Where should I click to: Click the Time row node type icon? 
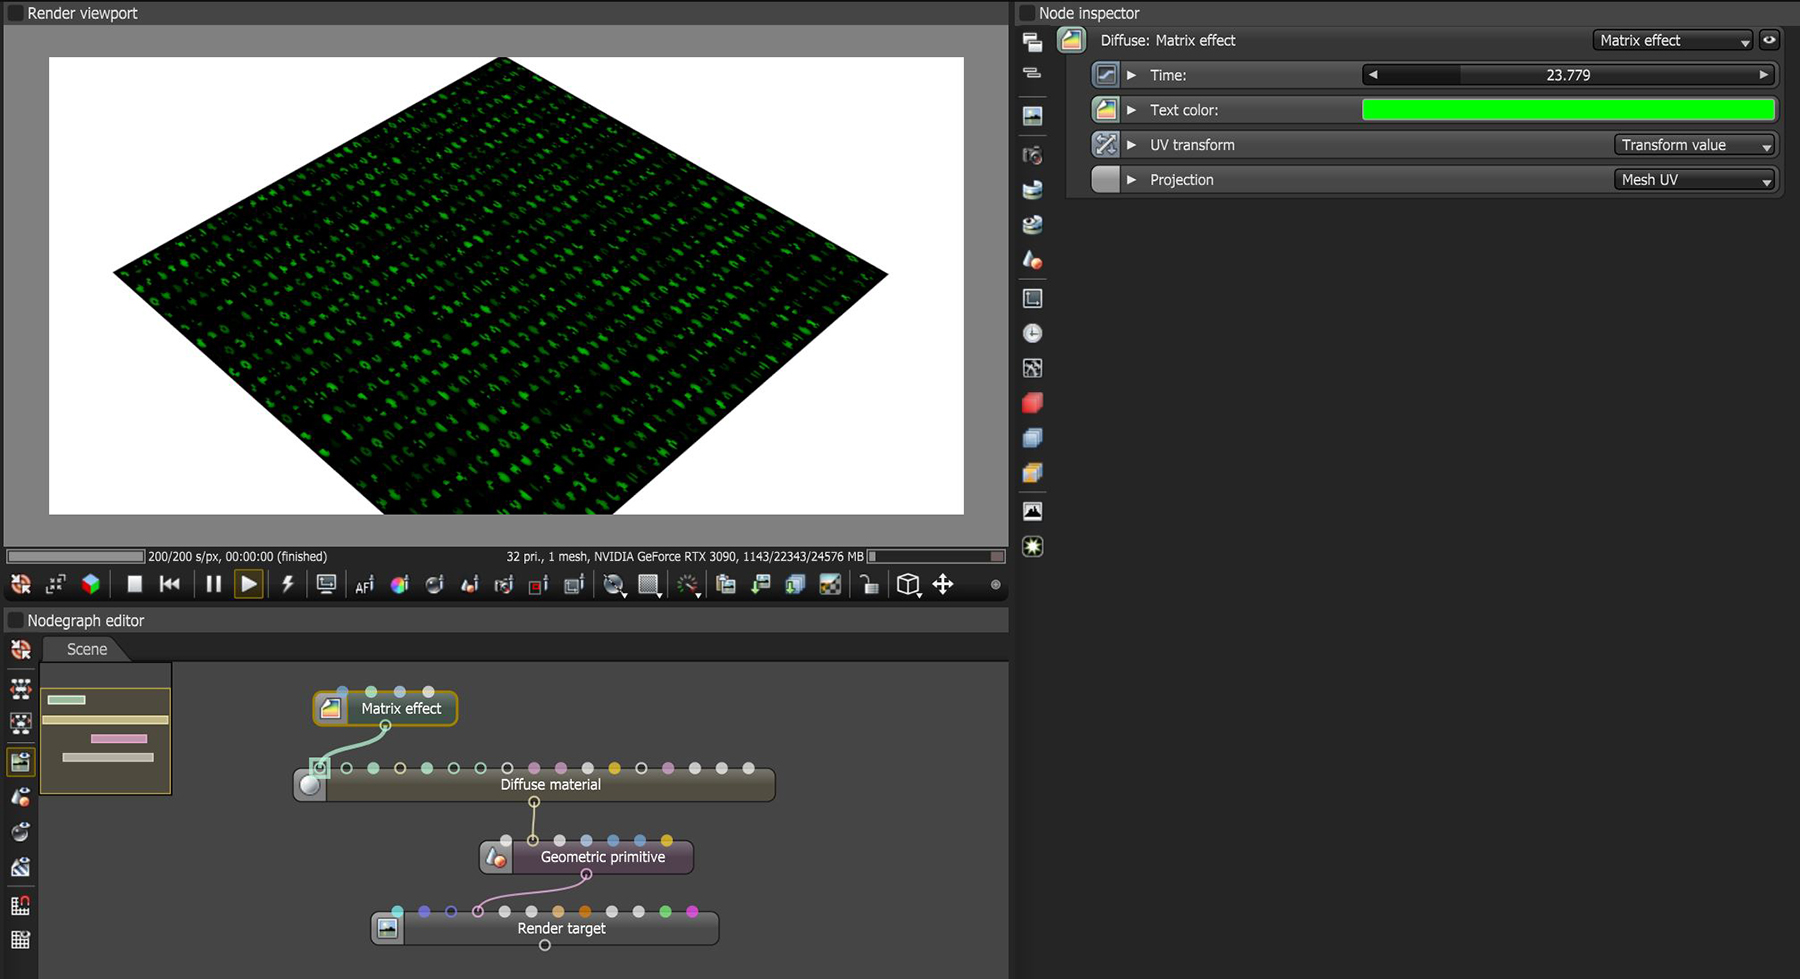1105,75
